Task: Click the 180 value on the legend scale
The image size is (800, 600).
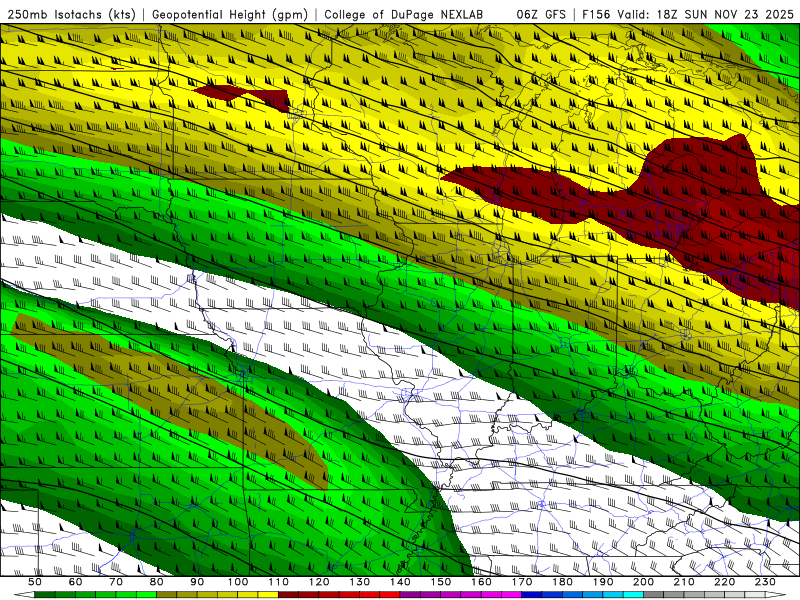Action: [x=563, y=582]
